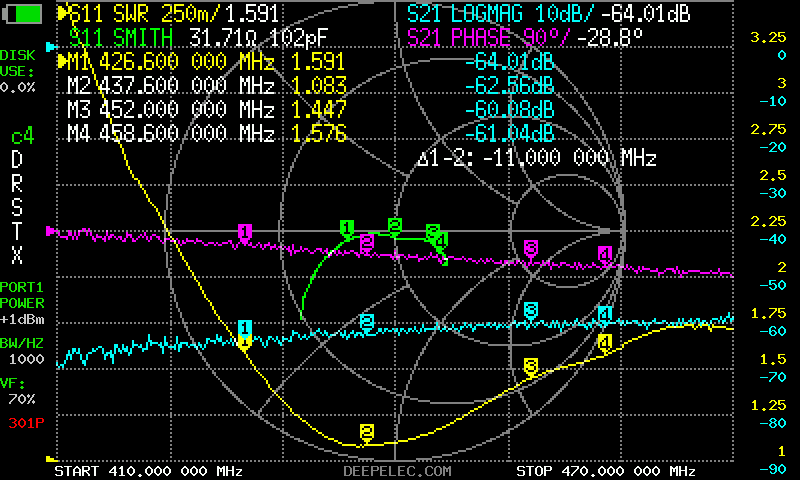This screenshot has height=480, width=800.
Task: Click the BW/HZ 1000 bandwidth setting
Action: [22, 351]
